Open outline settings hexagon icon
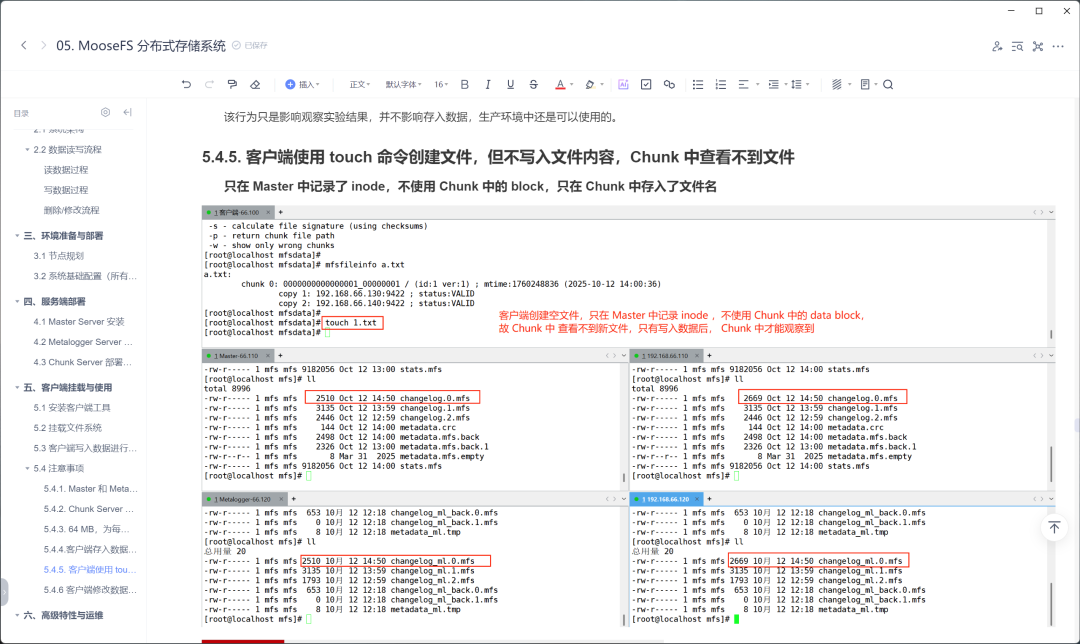The width and height of the screenshot is (1080, 644). 105,112
